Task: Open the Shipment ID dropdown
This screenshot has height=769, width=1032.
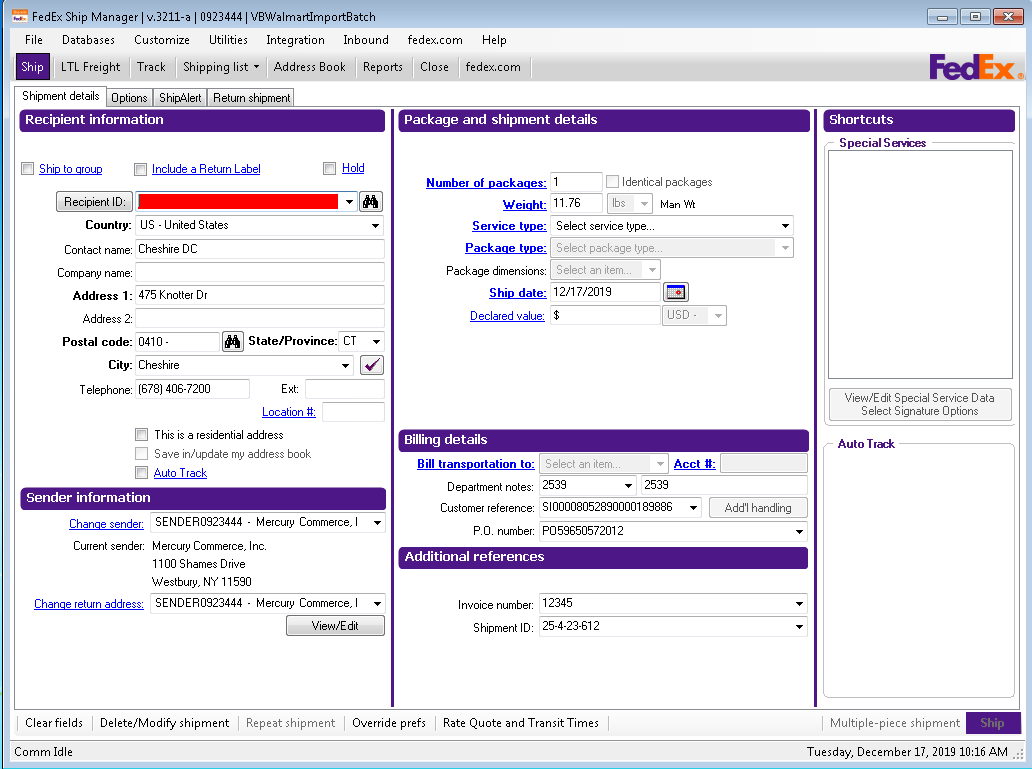Action: [x=799, y=627]
